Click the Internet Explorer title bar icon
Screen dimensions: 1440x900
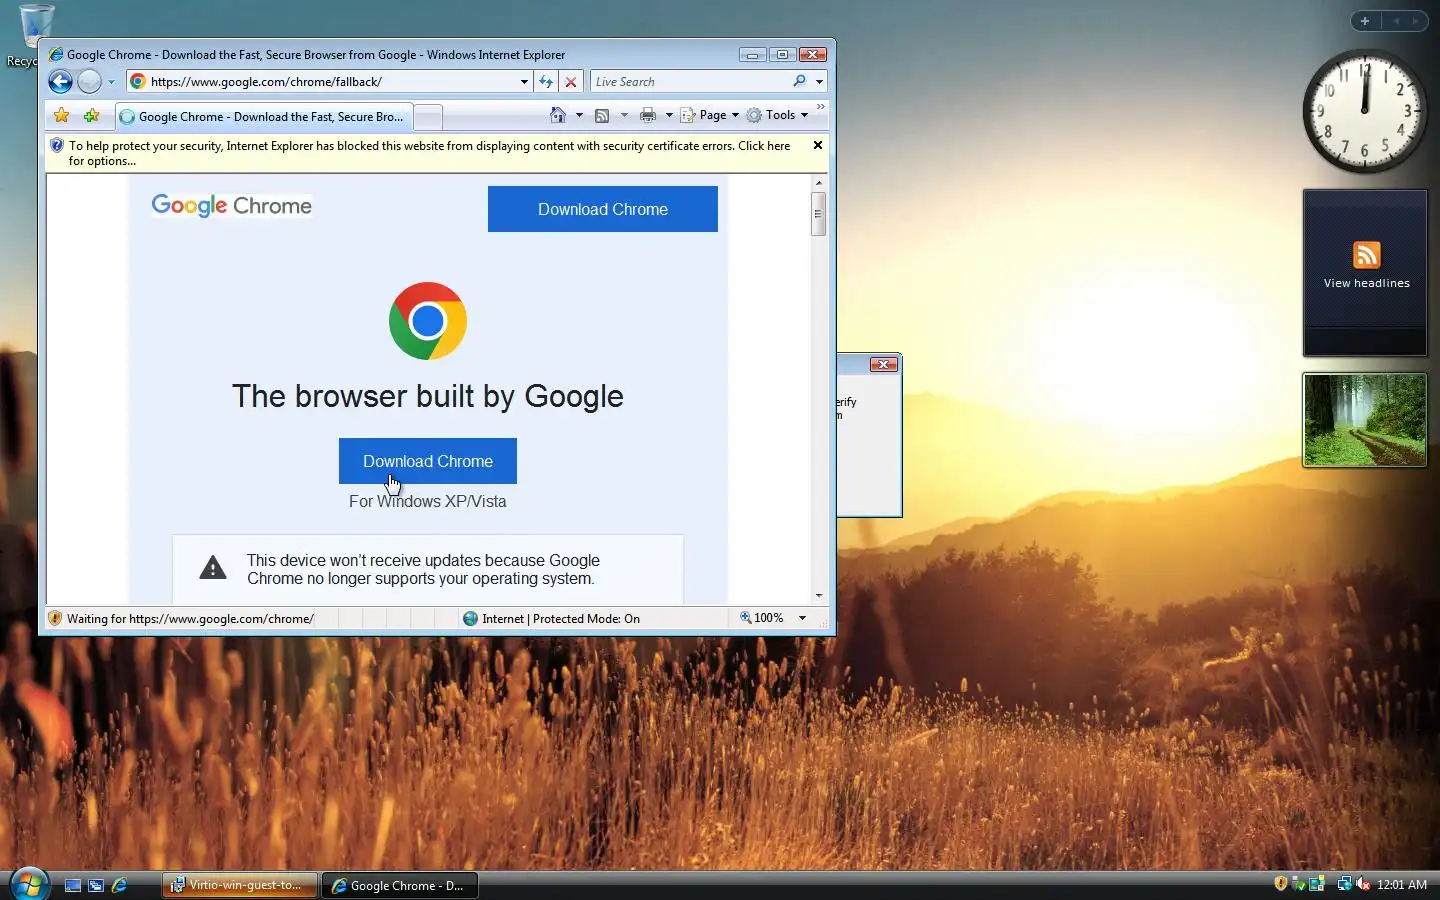[x=56, y=55]
